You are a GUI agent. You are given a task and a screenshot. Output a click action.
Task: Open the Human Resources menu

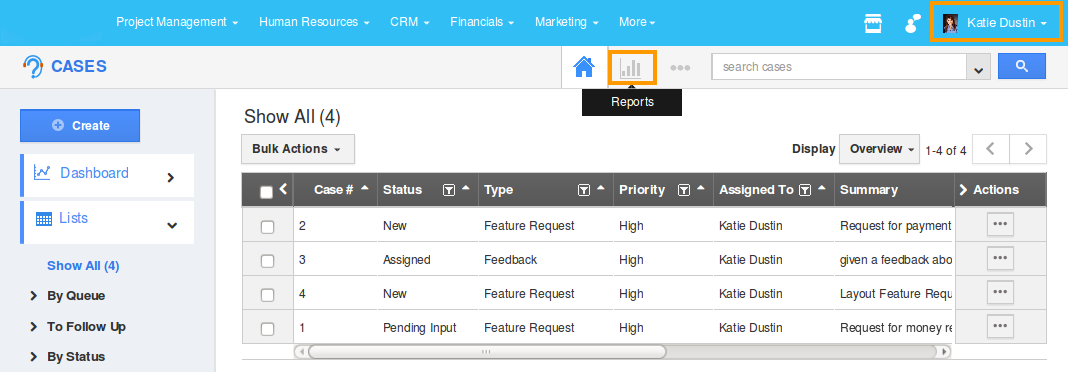[x=314, y=22]
